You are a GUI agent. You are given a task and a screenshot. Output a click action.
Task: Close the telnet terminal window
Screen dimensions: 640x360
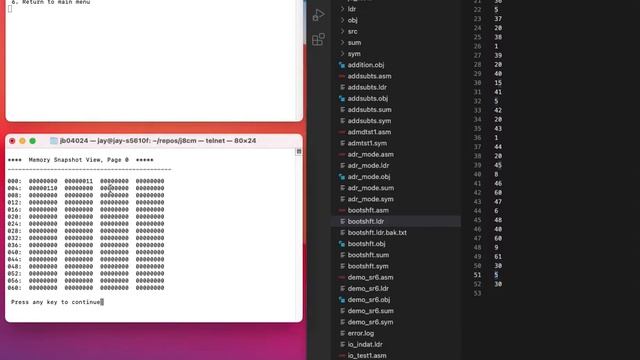pyautogui.click(x=12, y=141)
